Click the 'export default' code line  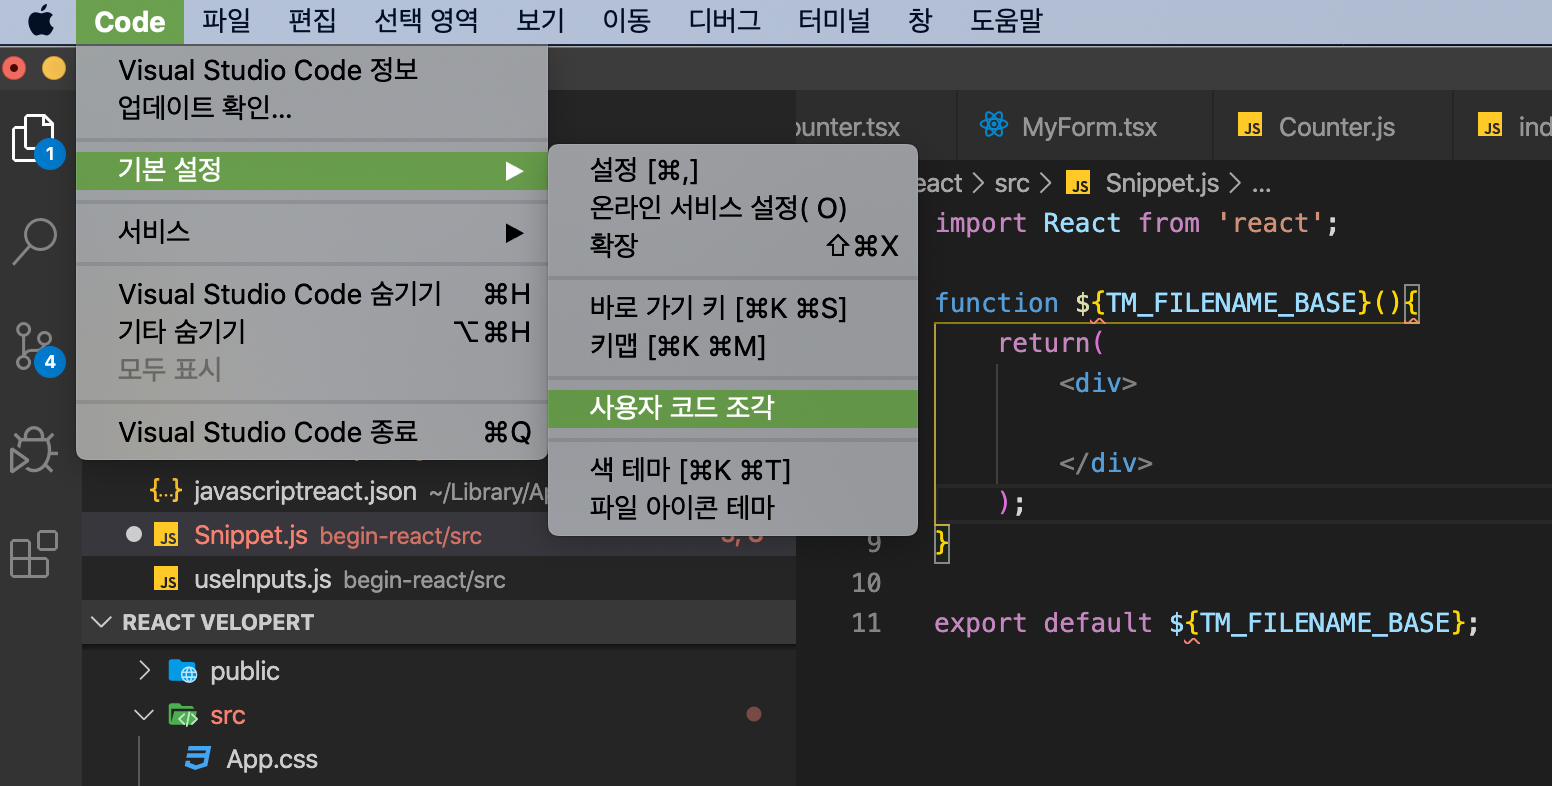[1206, 623]
